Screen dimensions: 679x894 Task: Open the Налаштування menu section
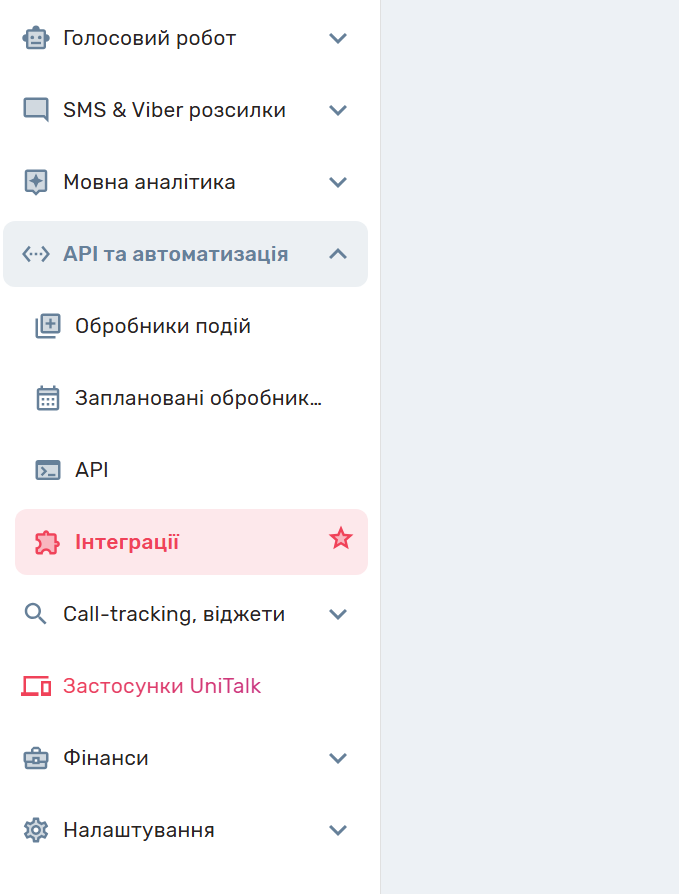(x=139, y=831)
